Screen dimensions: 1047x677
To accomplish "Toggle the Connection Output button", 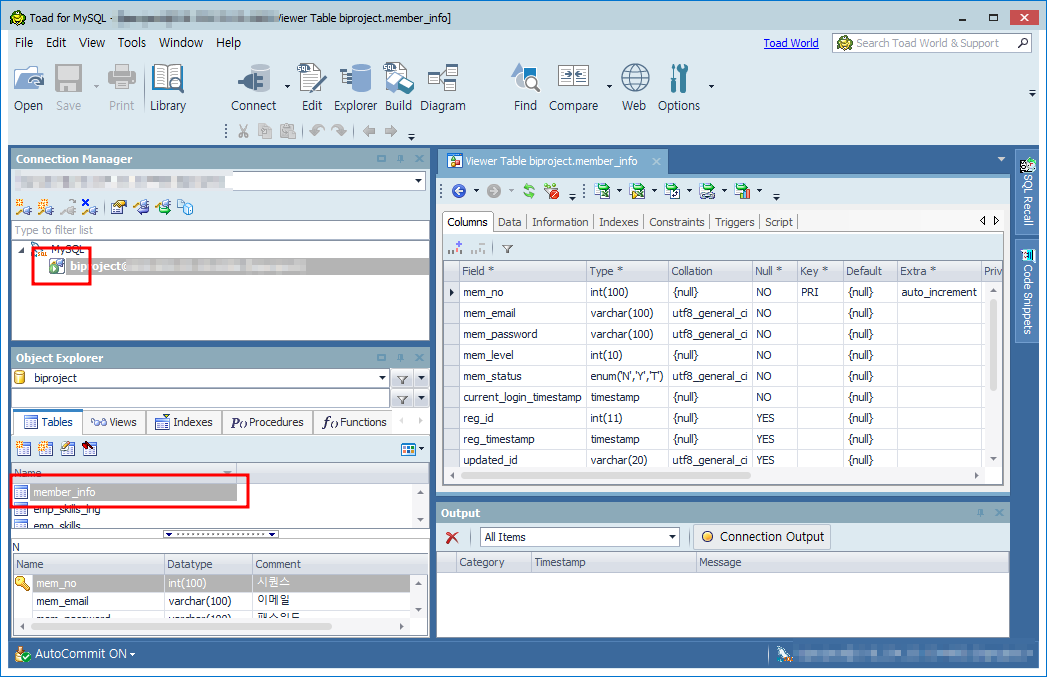I will pyautogui.click(x=763, y=537).
